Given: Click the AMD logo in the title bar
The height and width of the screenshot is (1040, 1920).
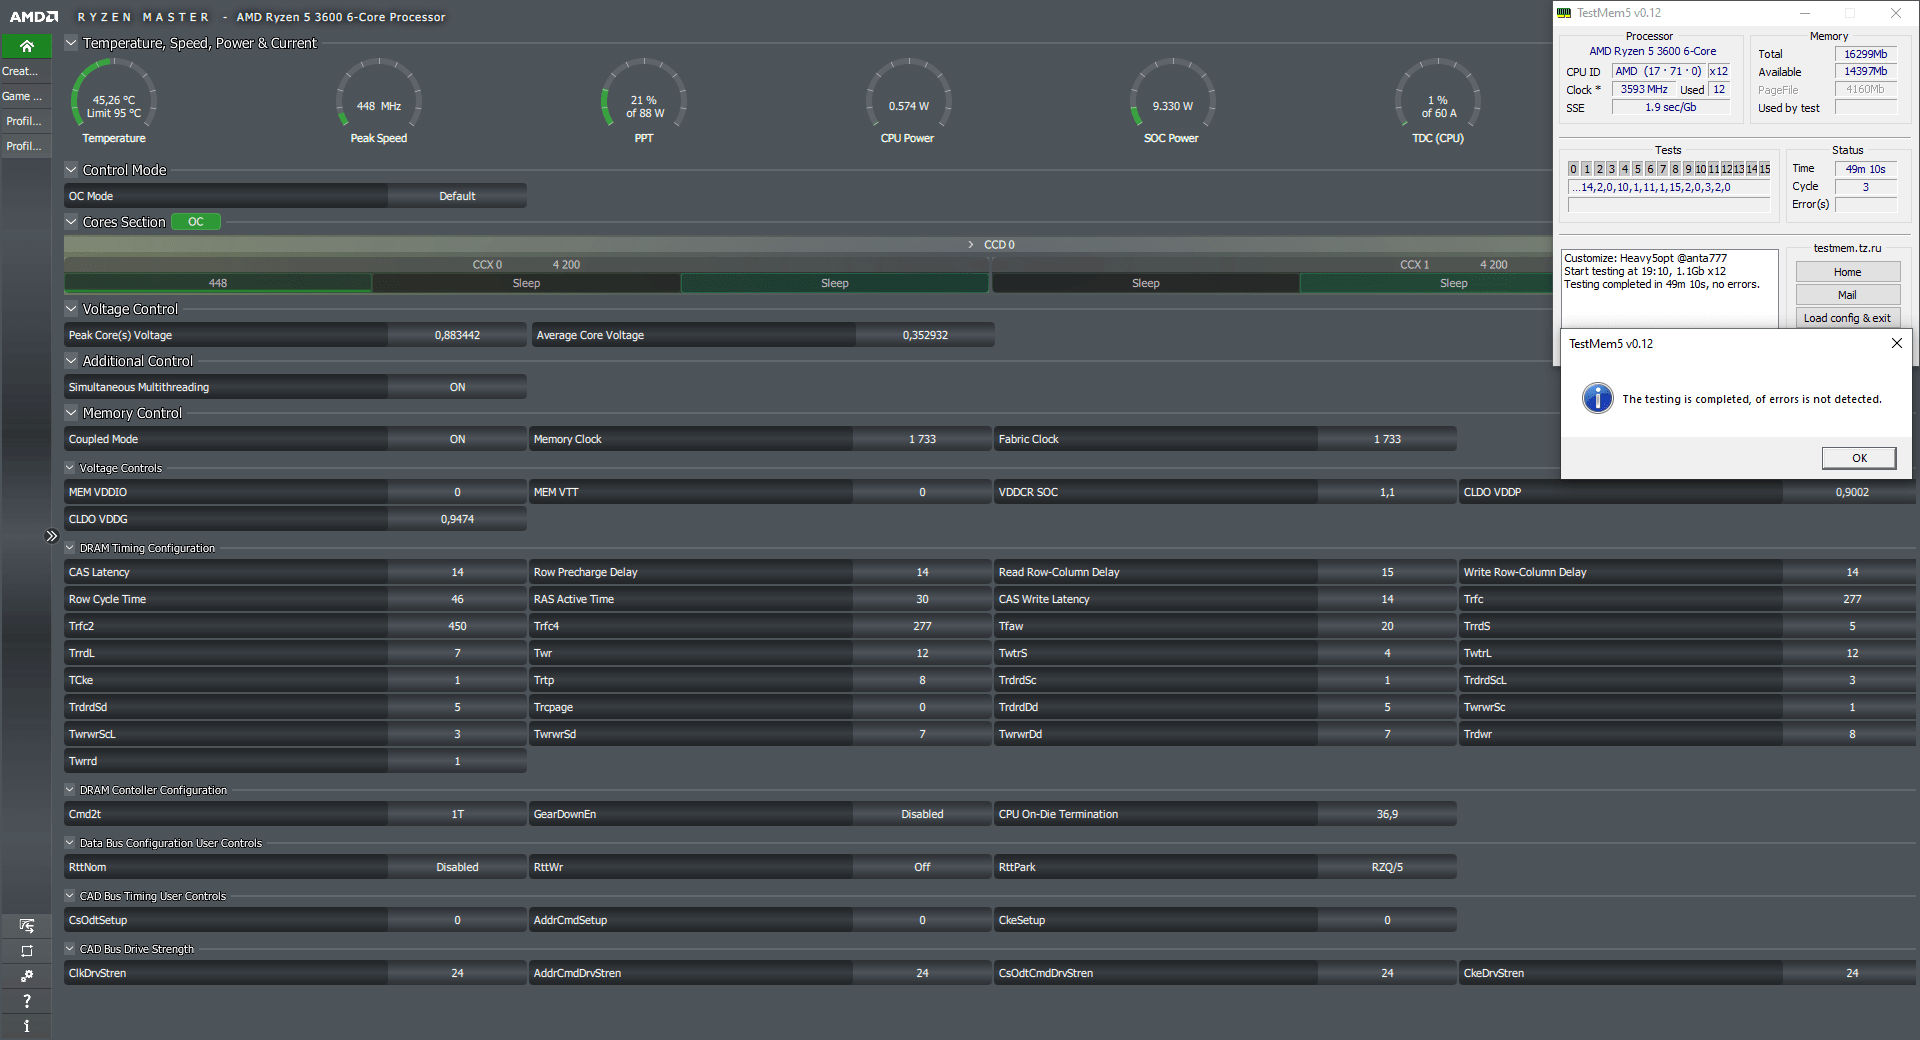Looking at the screenshot, I should coord(34,17).
